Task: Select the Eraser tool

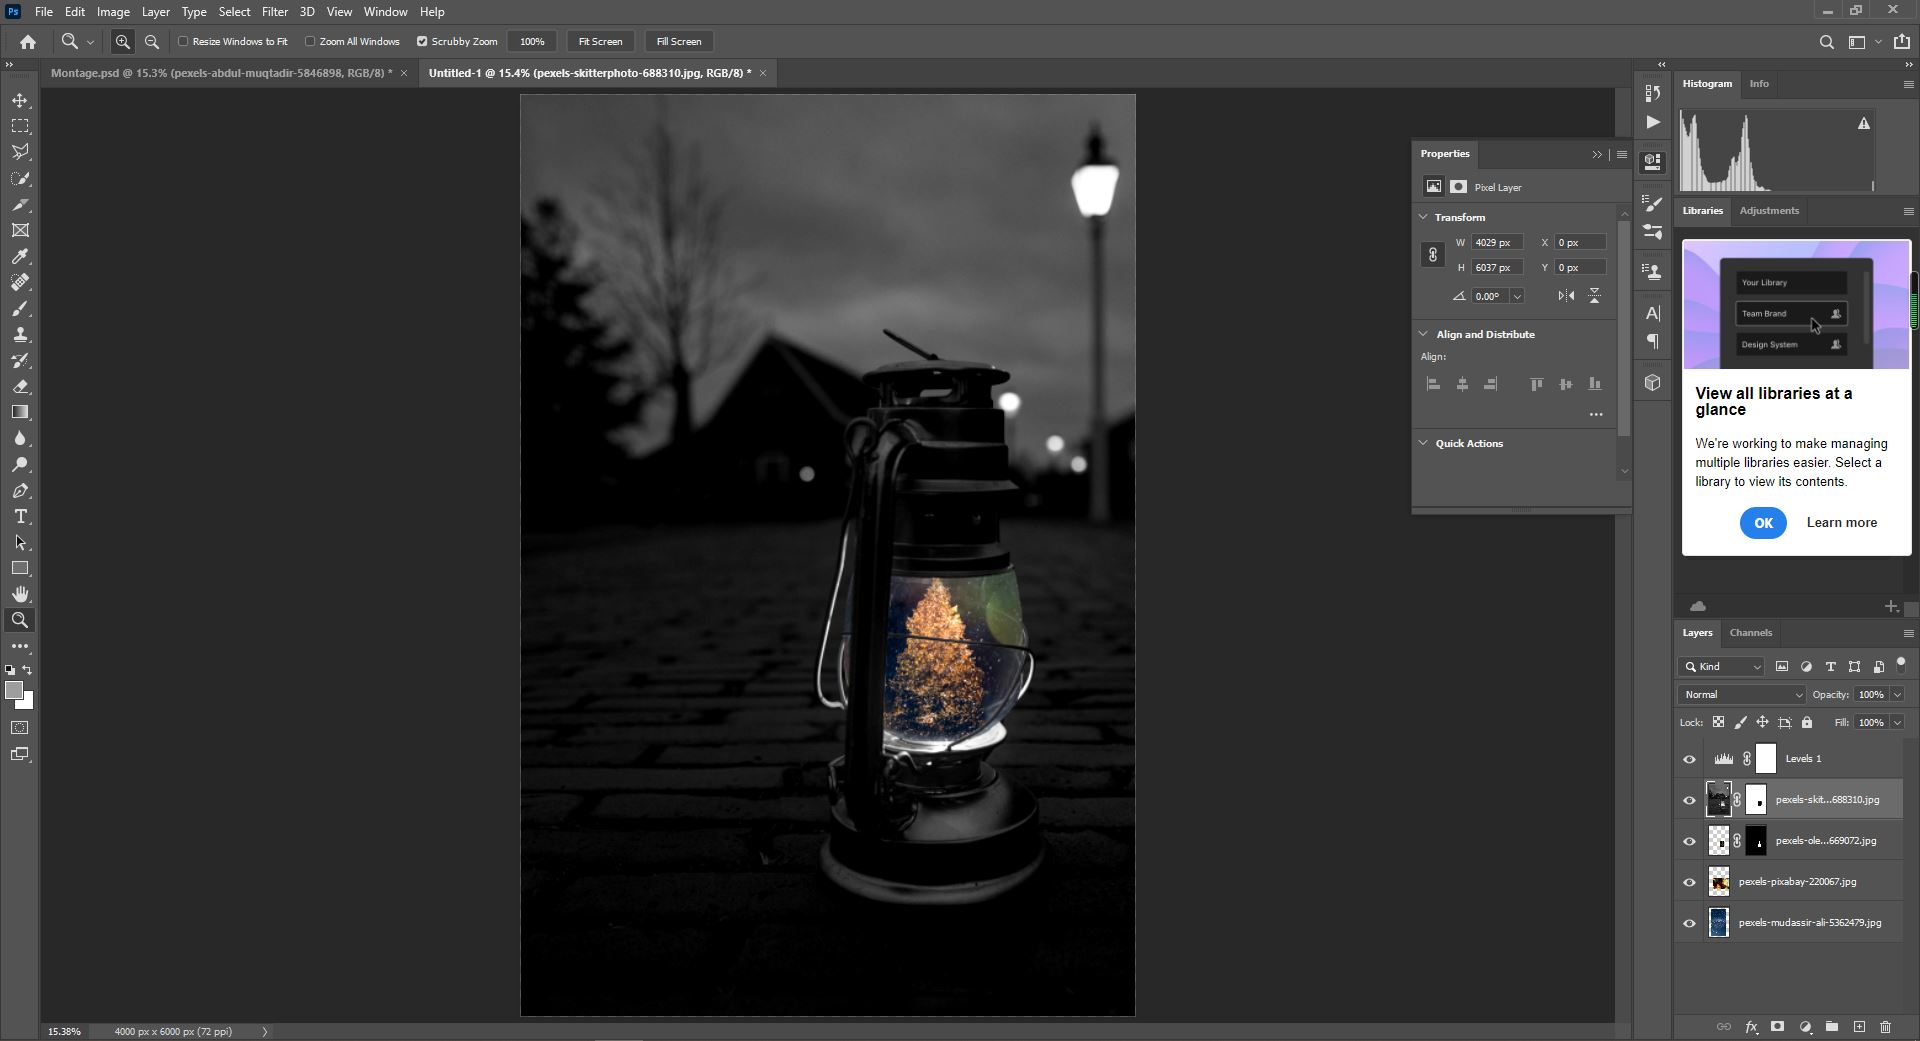Action: 20,386
